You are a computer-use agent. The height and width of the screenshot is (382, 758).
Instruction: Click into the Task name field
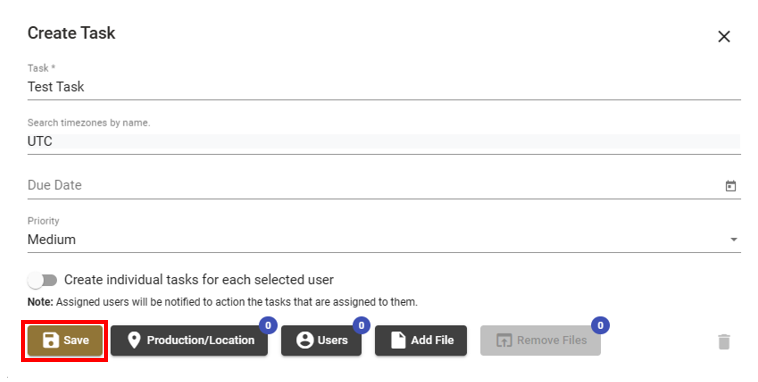[x=384, y=87]
